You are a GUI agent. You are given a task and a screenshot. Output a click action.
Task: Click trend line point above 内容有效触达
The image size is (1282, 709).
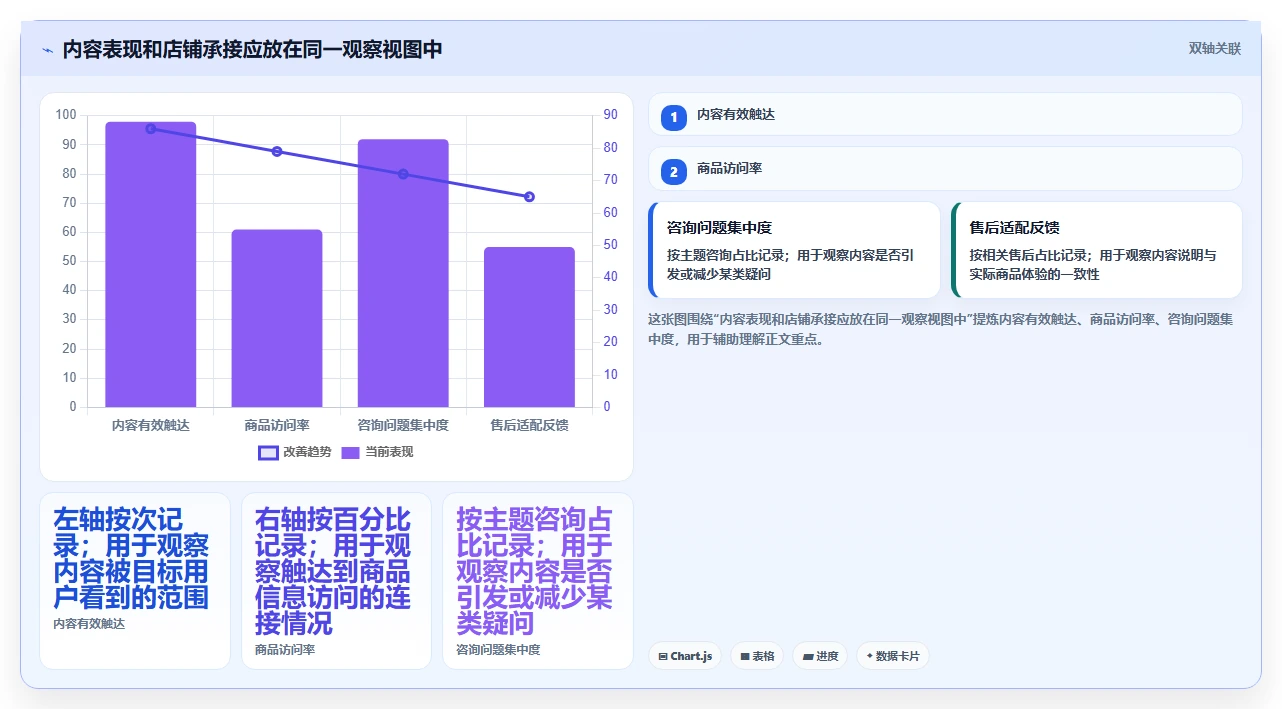click(151, 128)
